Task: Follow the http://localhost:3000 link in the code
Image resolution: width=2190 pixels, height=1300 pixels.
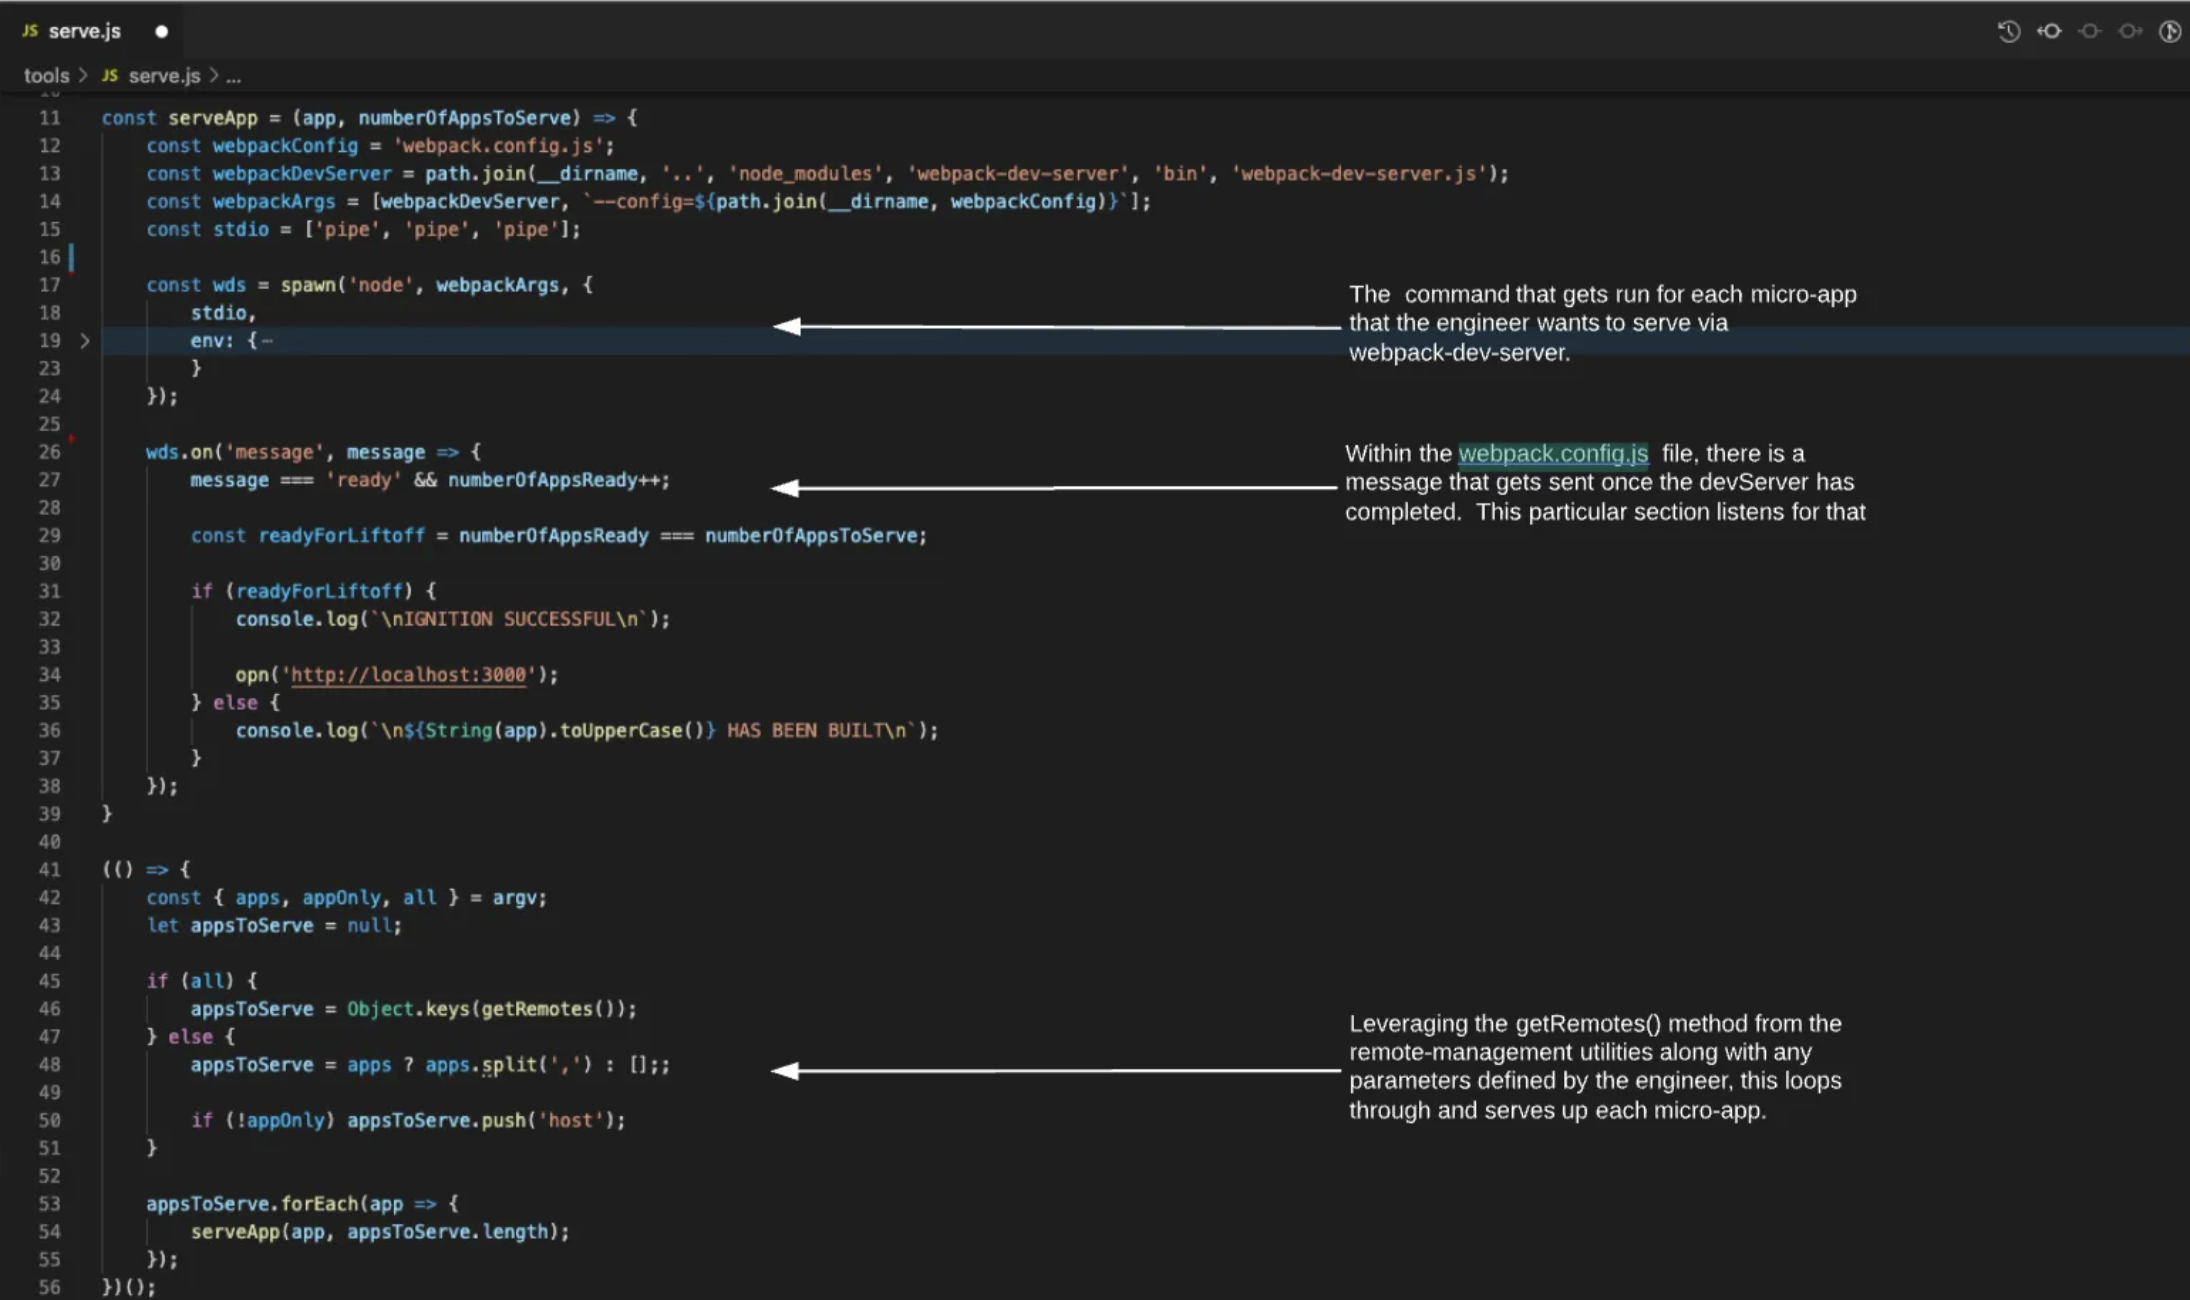Action: tap(408, 675)
